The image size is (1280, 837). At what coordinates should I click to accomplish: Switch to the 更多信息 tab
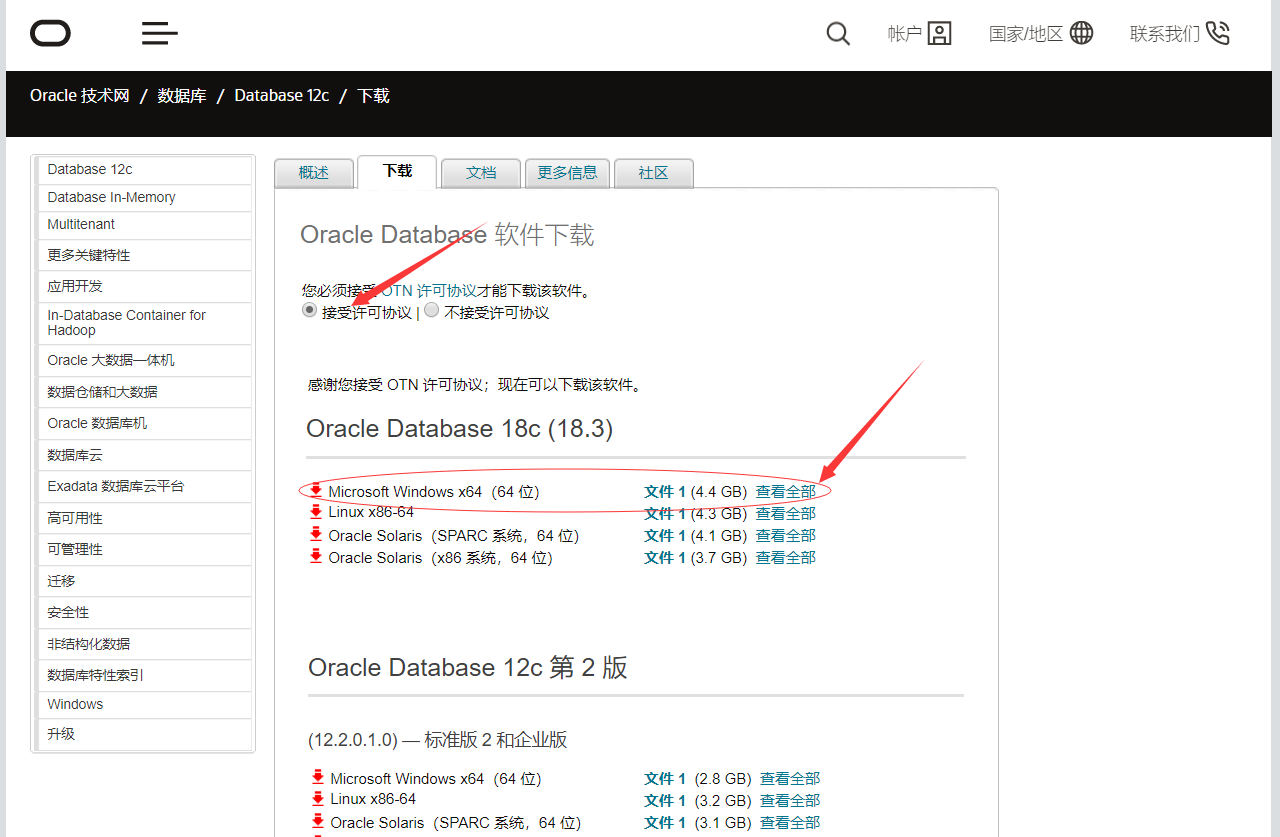567,173
